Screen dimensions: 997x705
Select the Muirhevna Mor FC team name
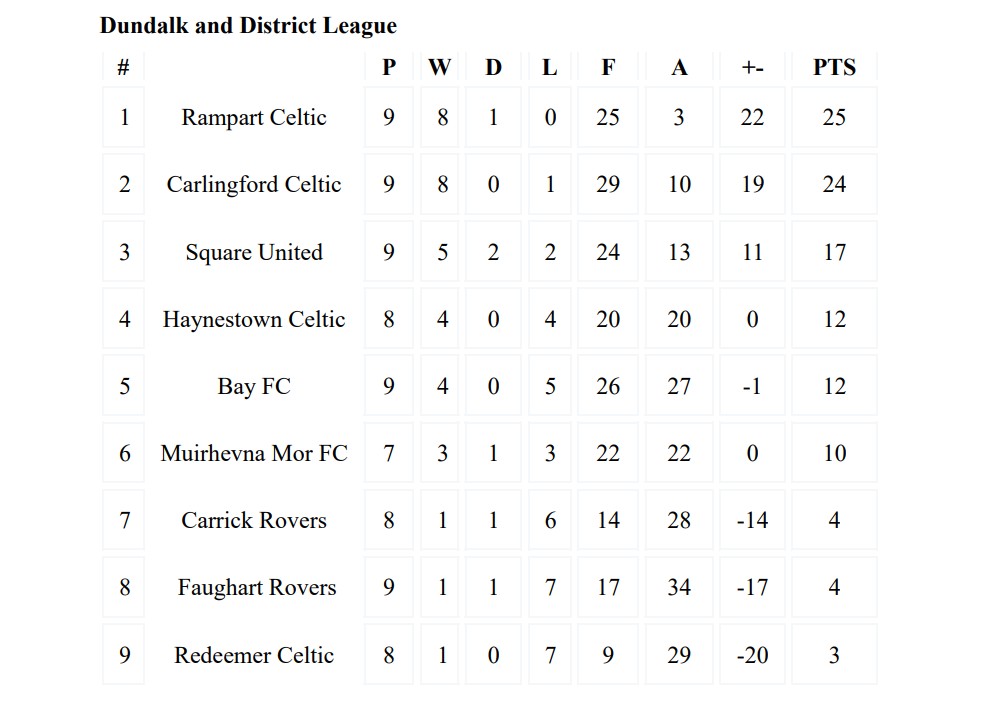[254, 453]
